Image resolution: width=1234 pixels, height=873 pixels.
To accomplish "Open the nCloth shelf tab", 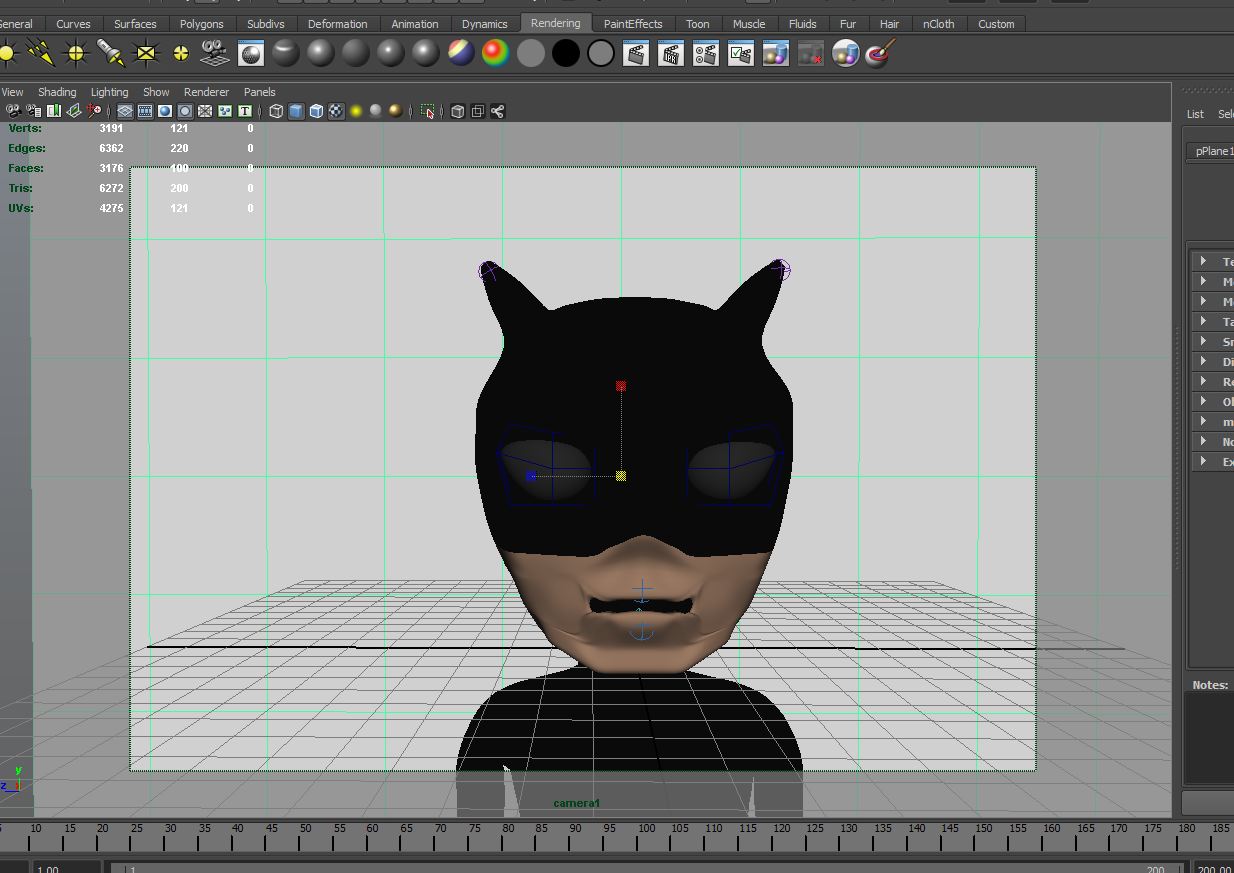I will [938, 24].
